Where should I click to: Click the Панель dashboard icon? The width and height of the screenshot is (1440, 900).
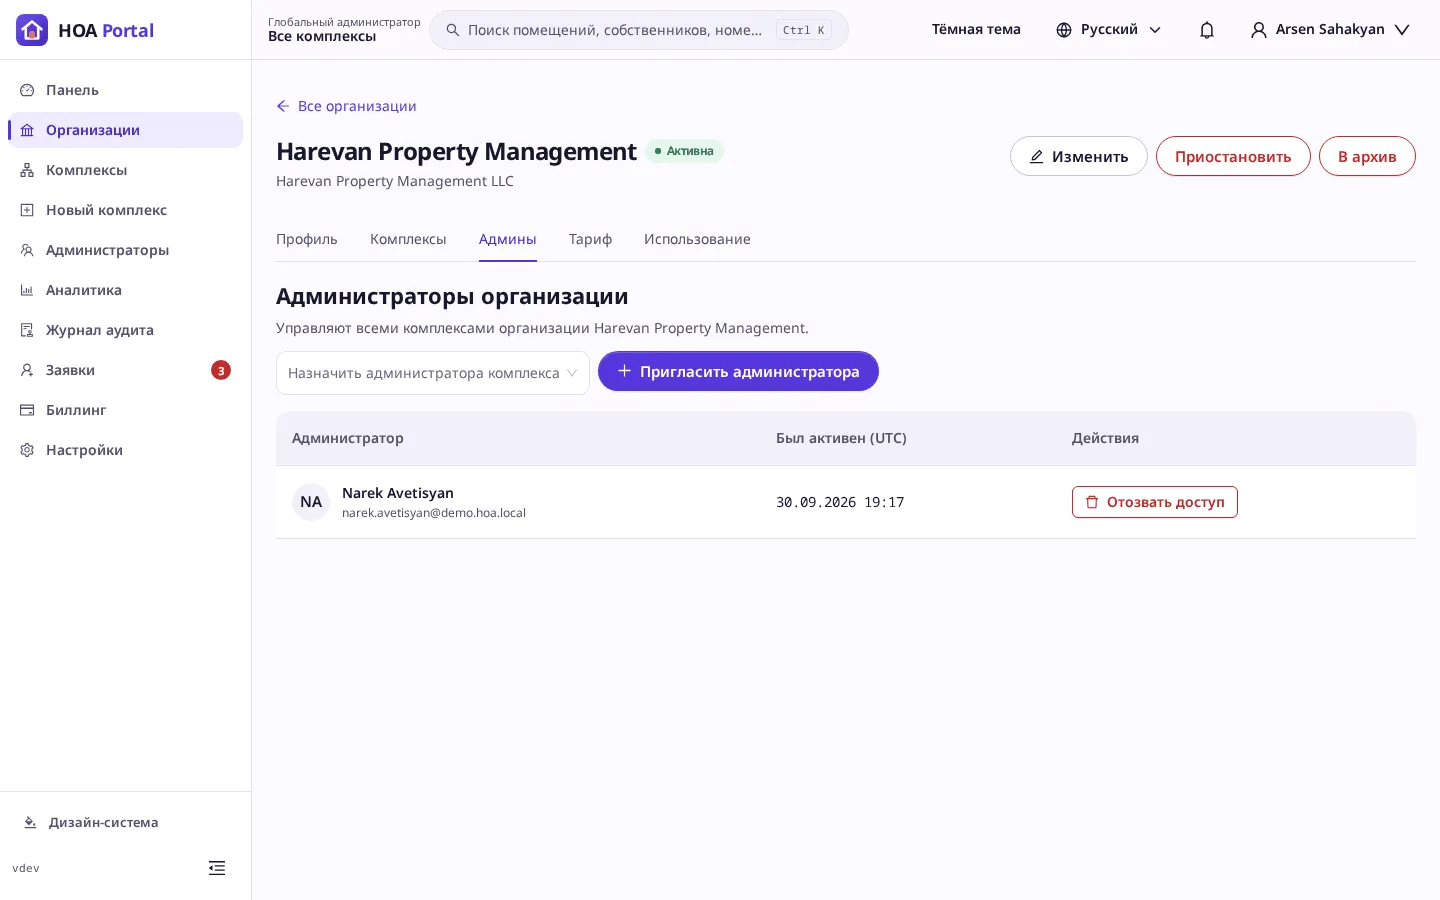[x=27, y=90]
